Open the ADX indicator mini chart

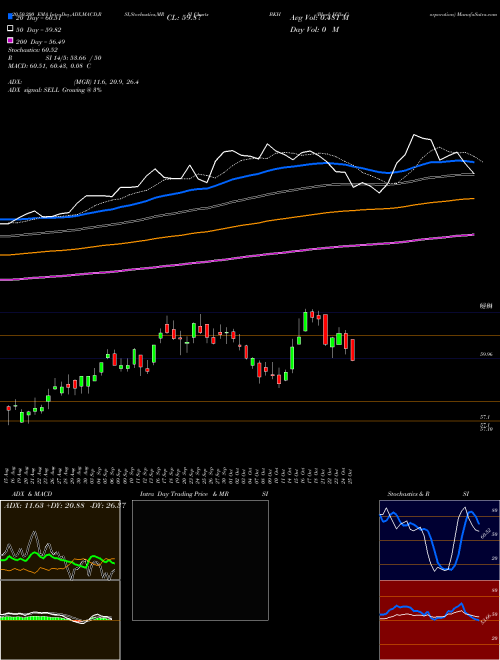60,540
